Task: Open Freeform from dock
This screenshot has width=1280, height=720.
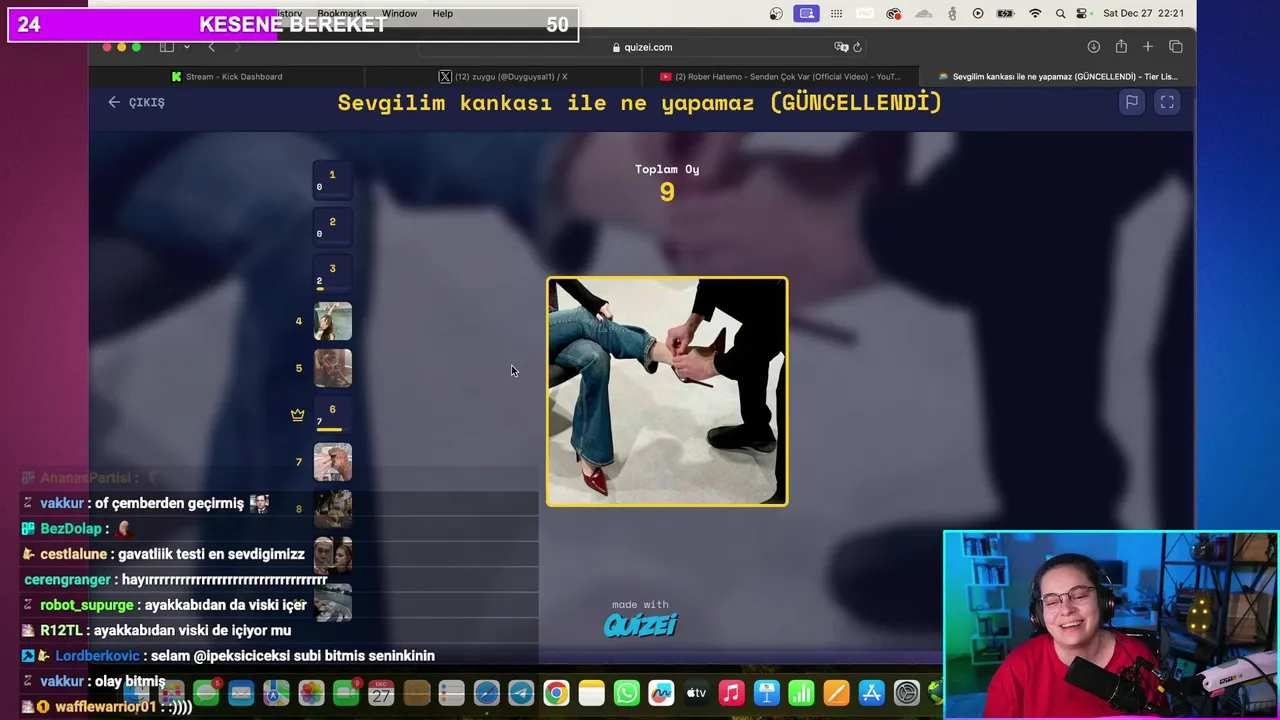Action: [x=661, y=693]
